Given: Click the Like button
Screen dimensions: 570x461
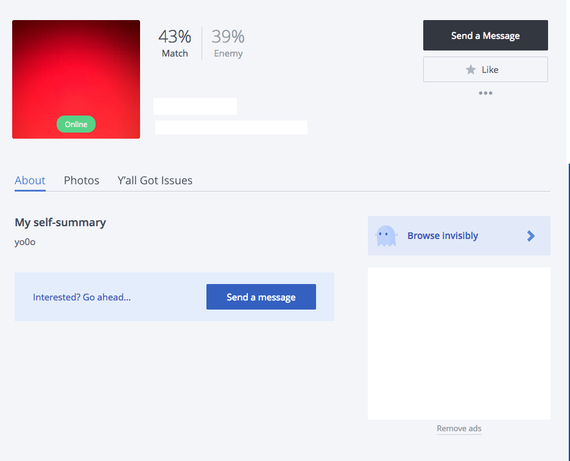Looking at the screenshot, I should coord(485,69).
